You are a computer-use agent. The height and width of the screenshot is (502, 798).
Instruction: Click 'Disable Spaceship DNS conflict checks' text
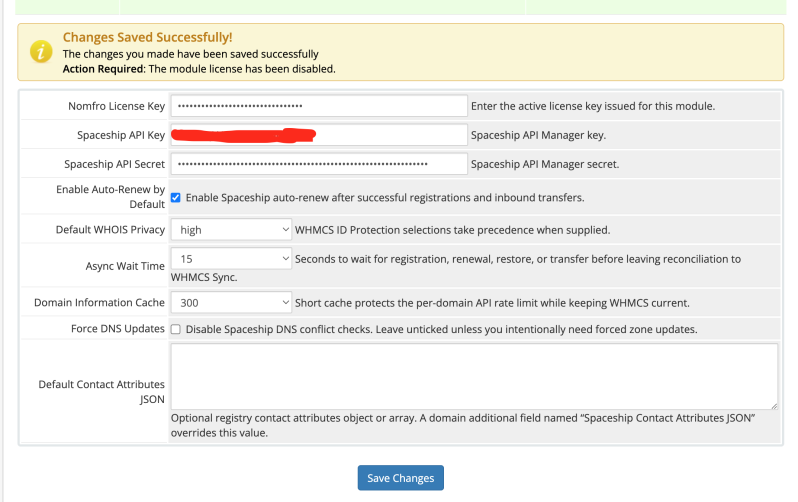(x=441, y=329)
